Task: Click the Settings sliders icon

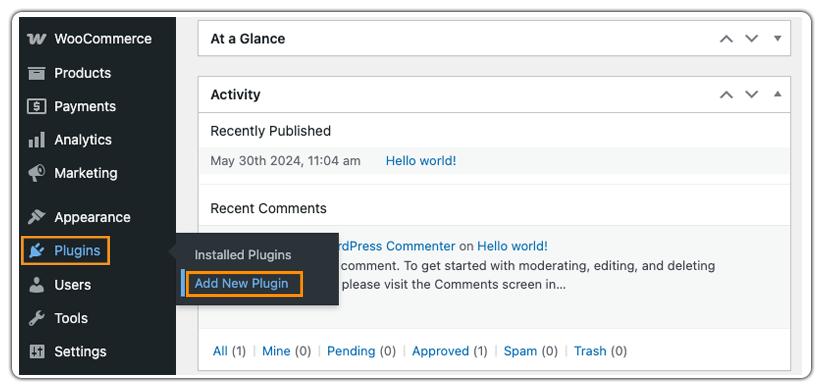Action: coord(37,352)
